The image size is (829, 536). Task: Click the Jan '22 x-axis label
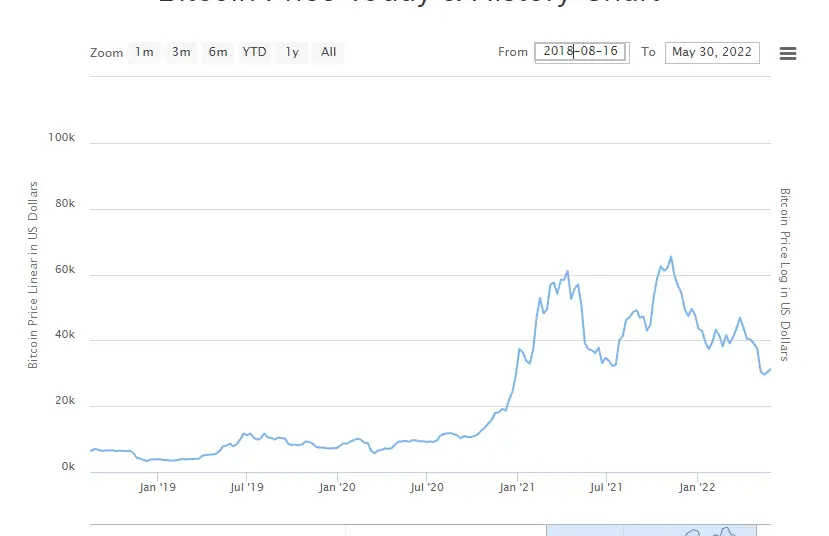[697, 487]
